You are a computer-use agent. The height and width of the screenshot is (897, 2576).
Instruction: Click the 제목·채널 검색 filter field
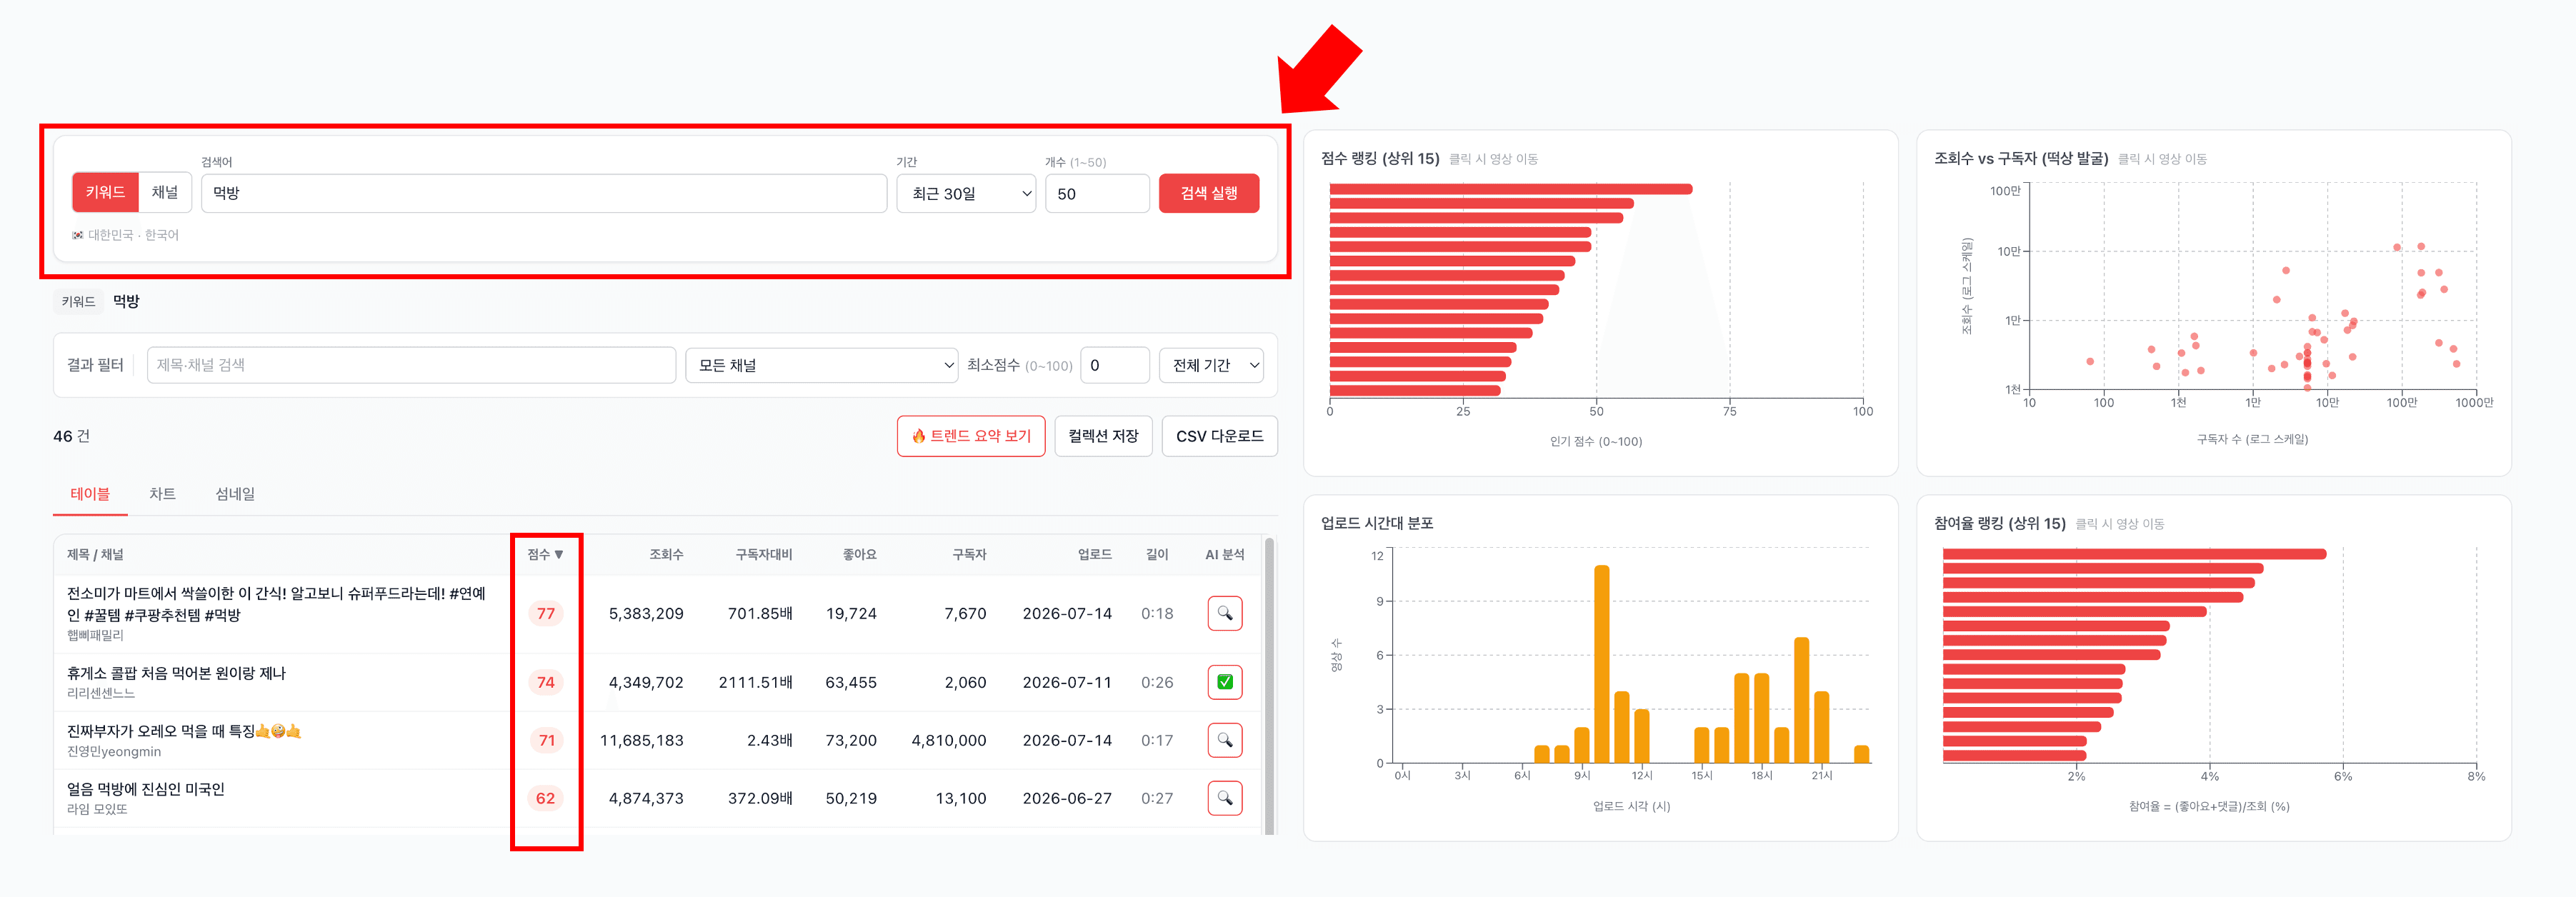click(x=411, y=365)
